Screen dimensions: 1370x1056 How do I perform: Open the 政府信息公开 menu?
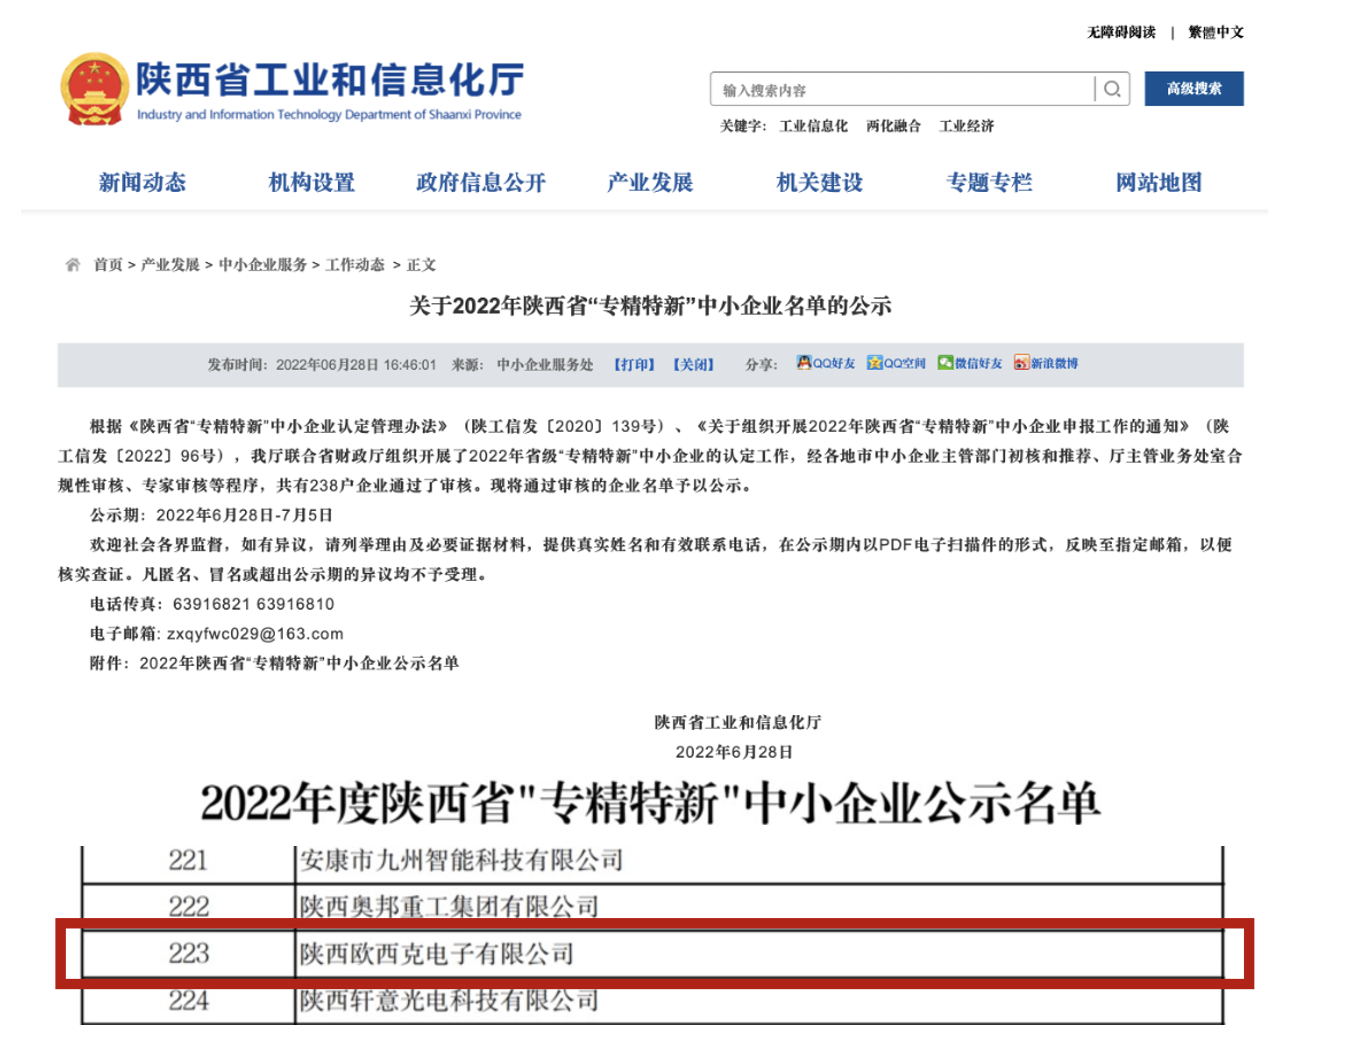[481, 182]
